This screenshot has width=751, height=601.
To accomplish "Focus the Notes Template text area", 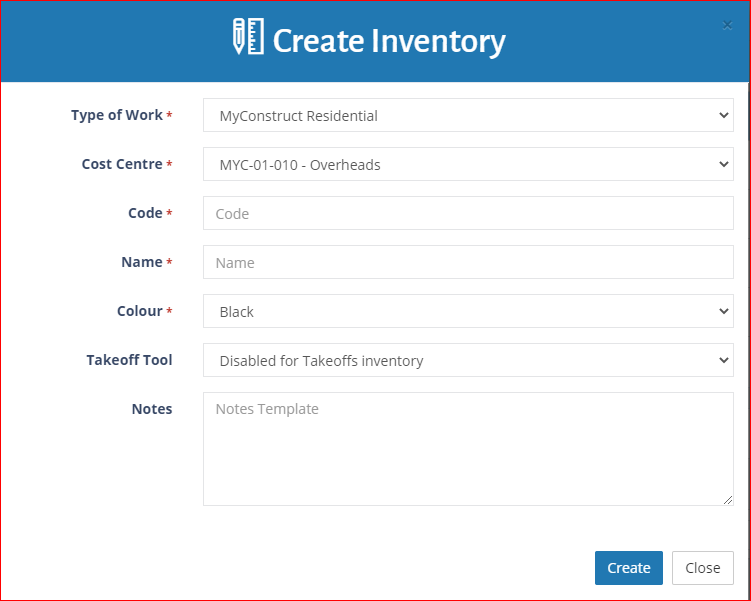I will point(468,449).
